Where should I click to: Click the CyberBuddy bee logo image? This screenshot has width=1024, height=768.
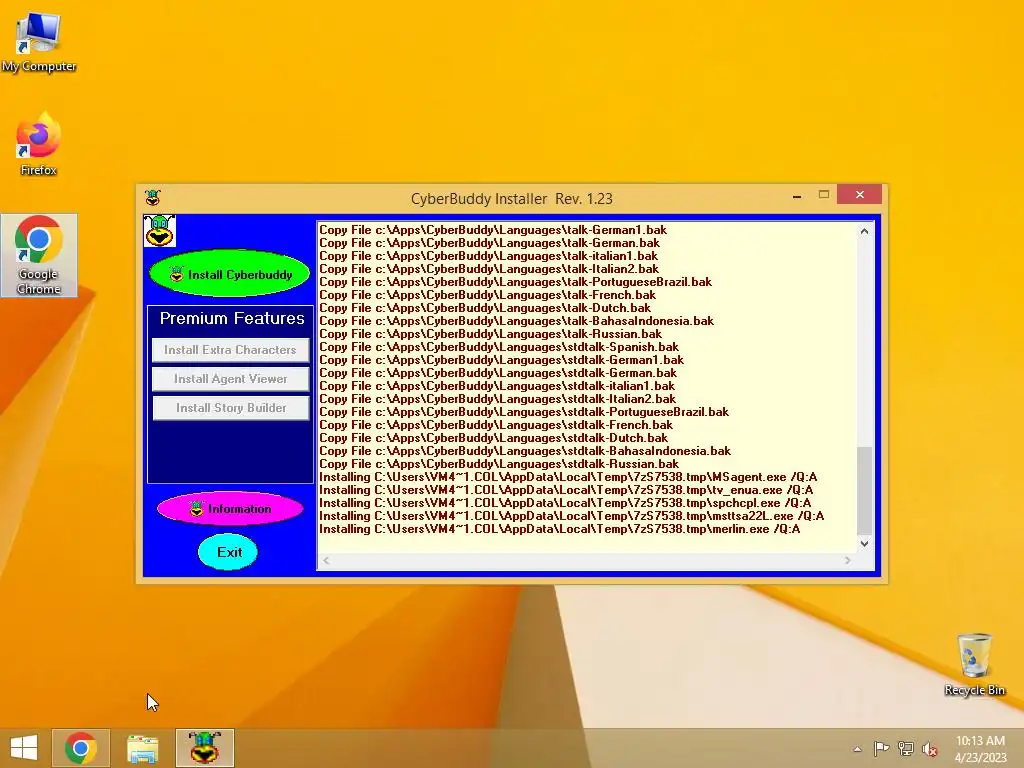point(159,231)
